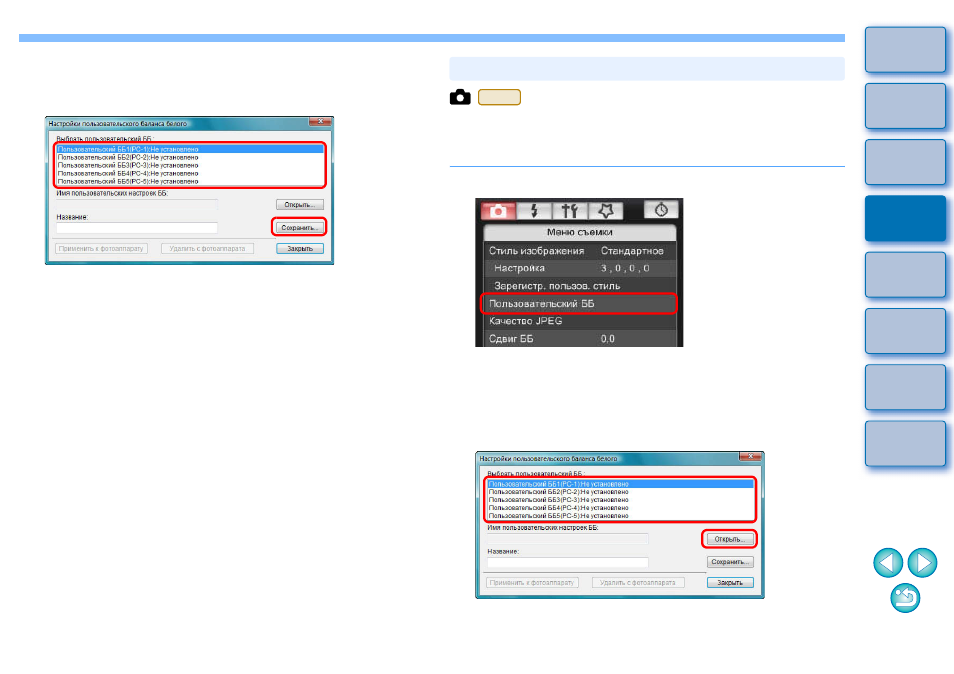Select the PC-3 row in the upper-left dialog list
This screenshot has width=954, height=674.
point(190,165)
